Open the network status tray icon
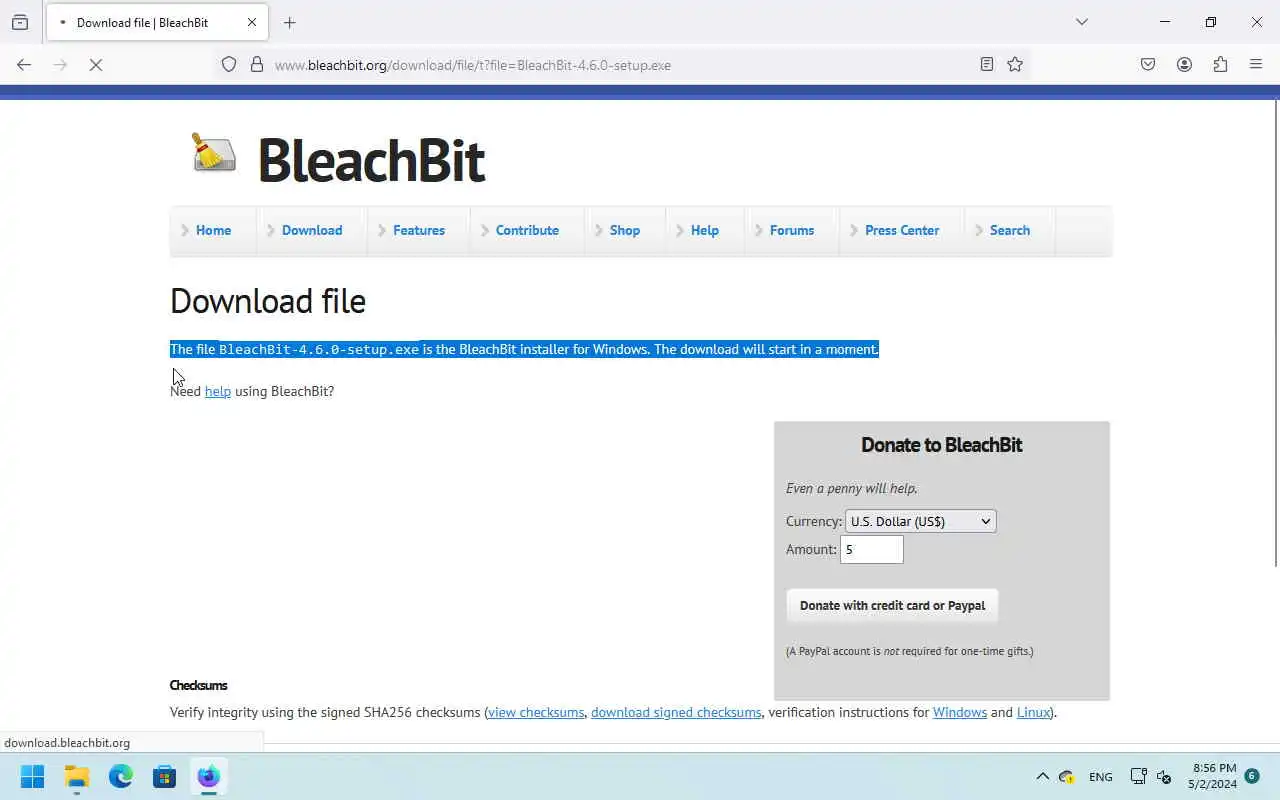The image size is (1280, 800). click(x=1138, y=776)
